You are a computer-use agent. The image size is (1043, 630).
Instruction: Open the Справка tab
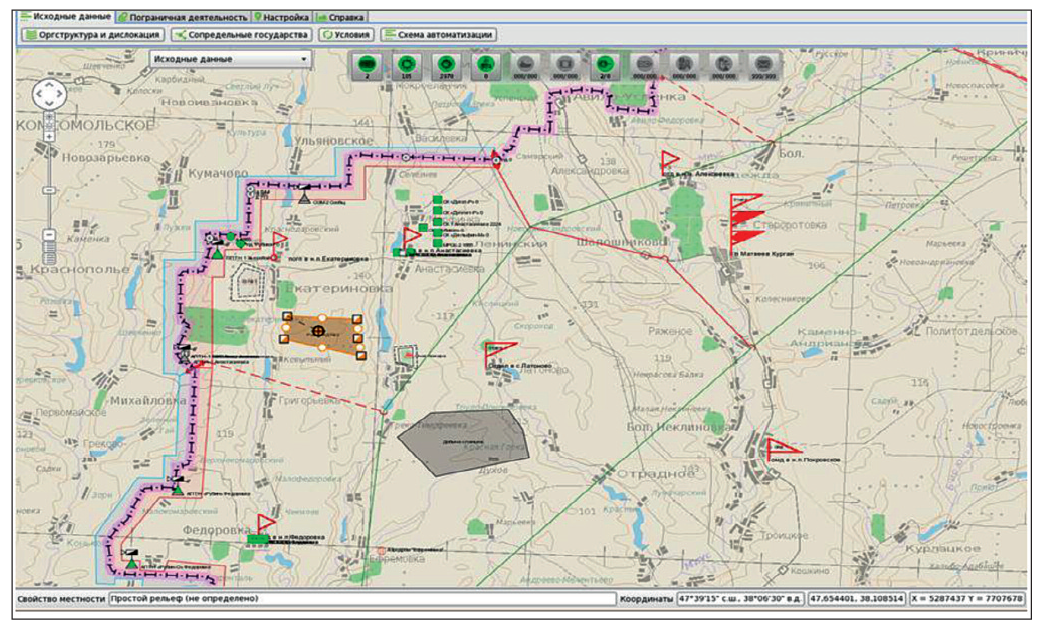click(x=340, y=17)
